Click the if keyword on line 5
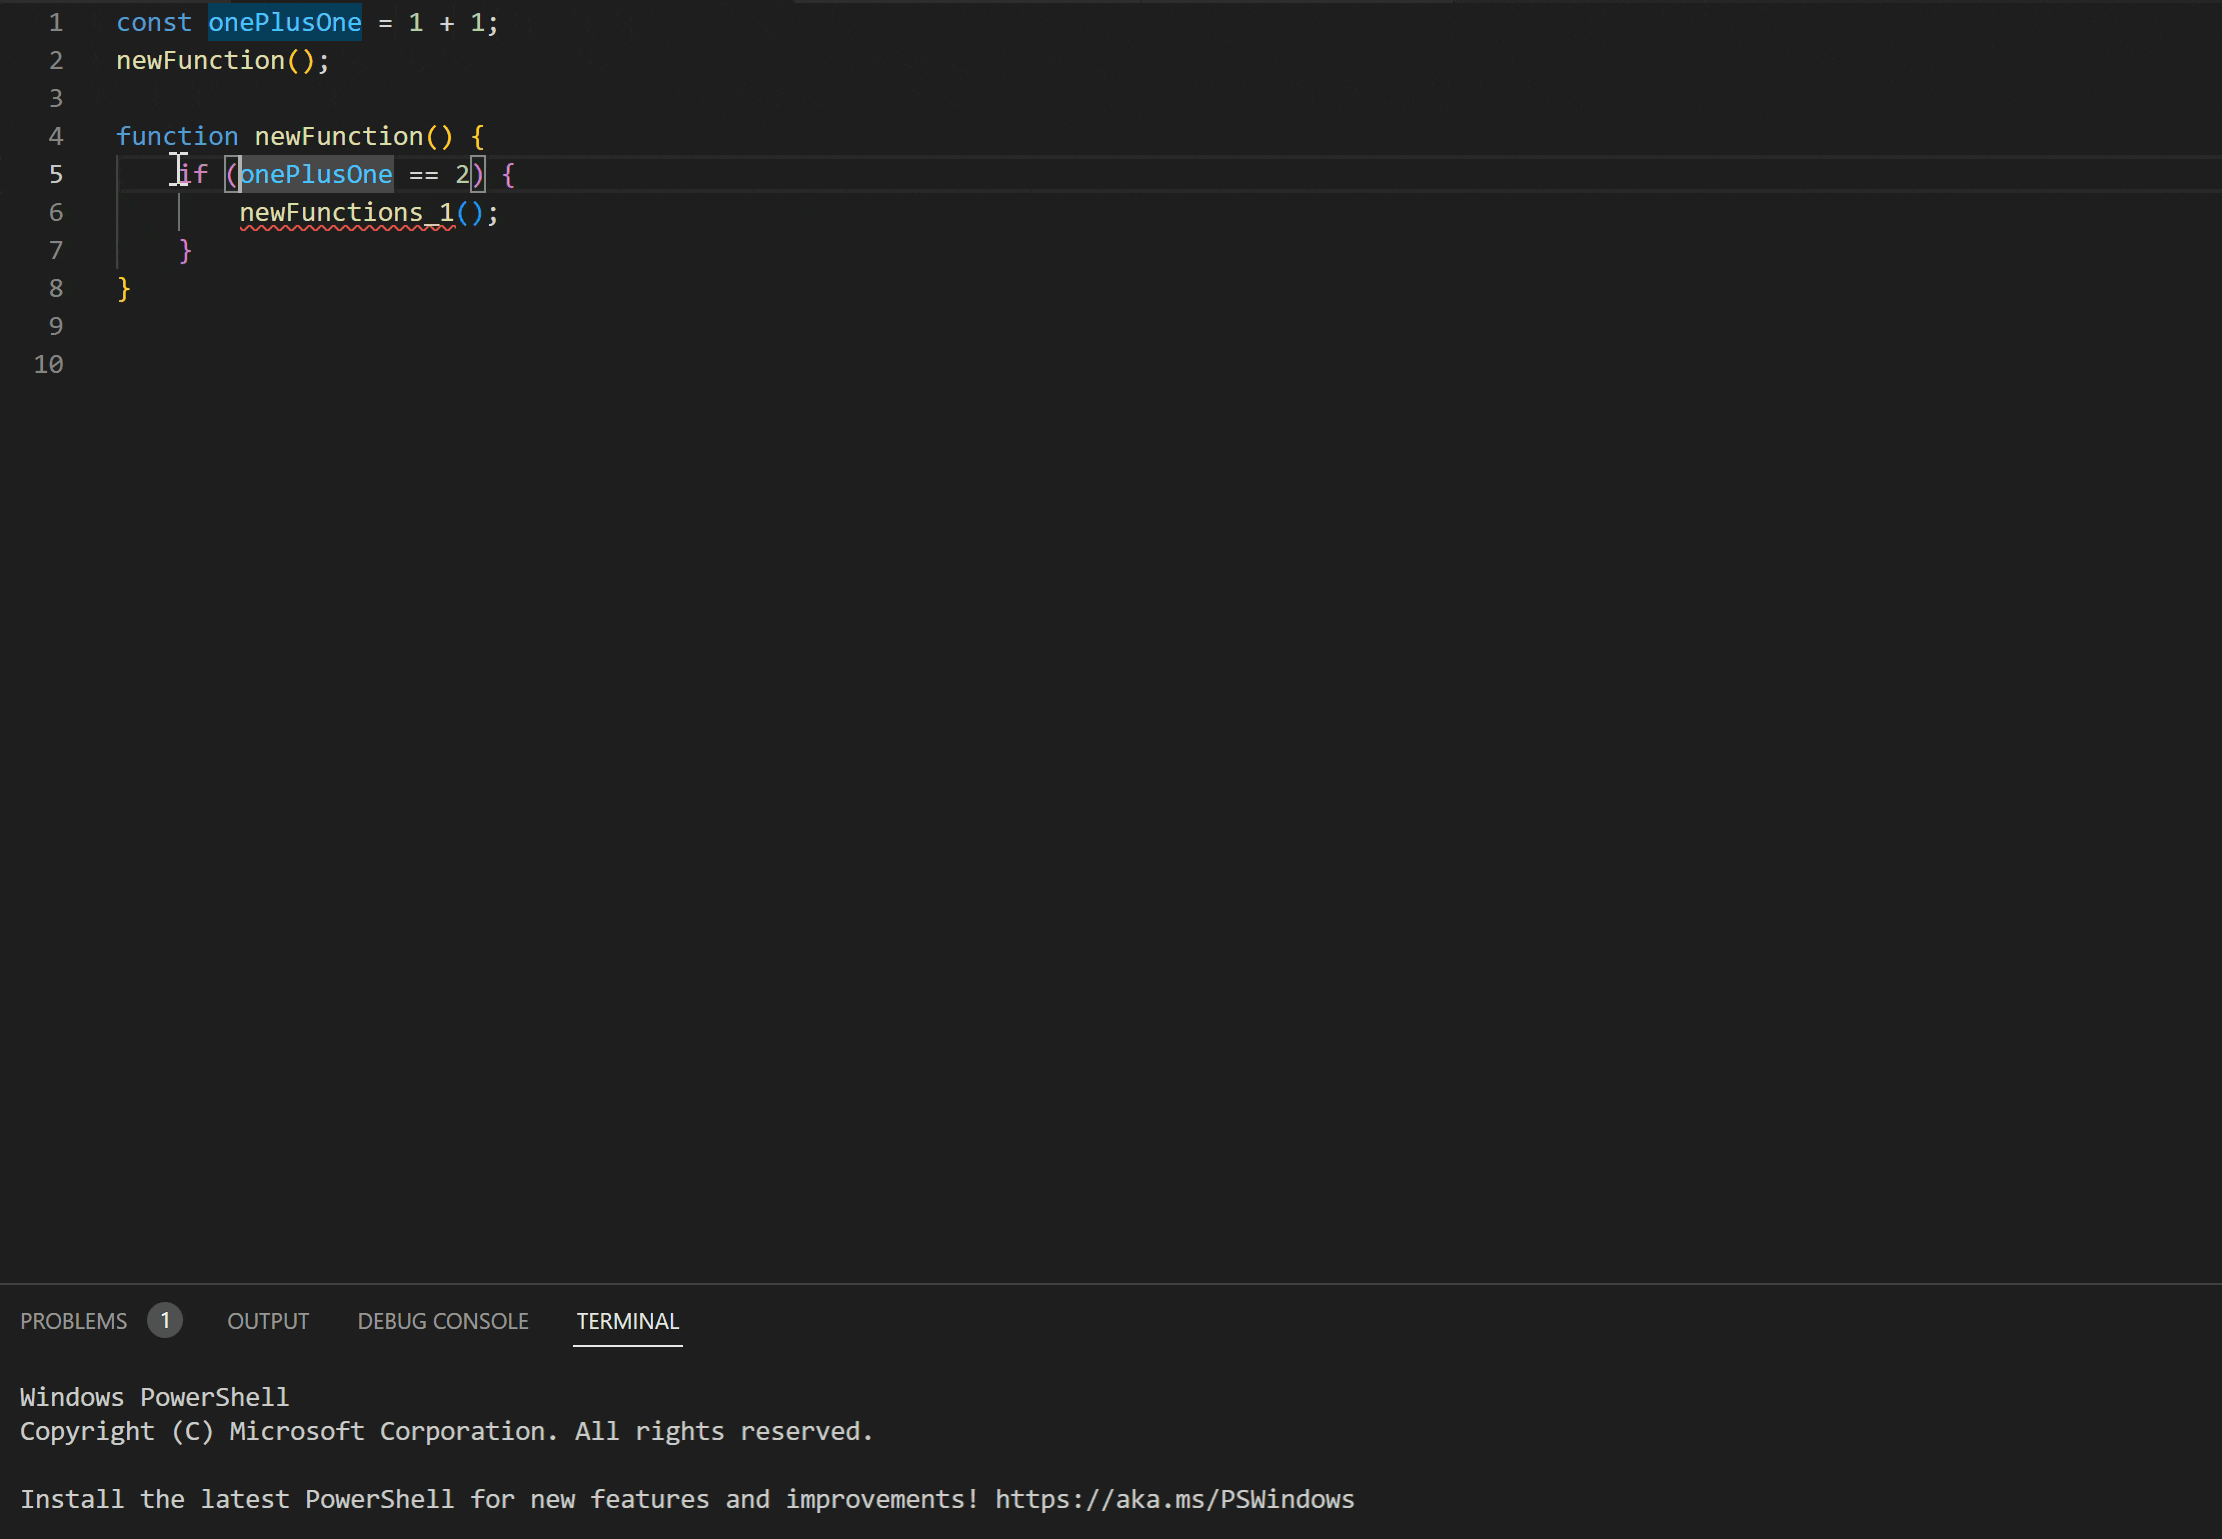2222x1539 pixels. 193,175
